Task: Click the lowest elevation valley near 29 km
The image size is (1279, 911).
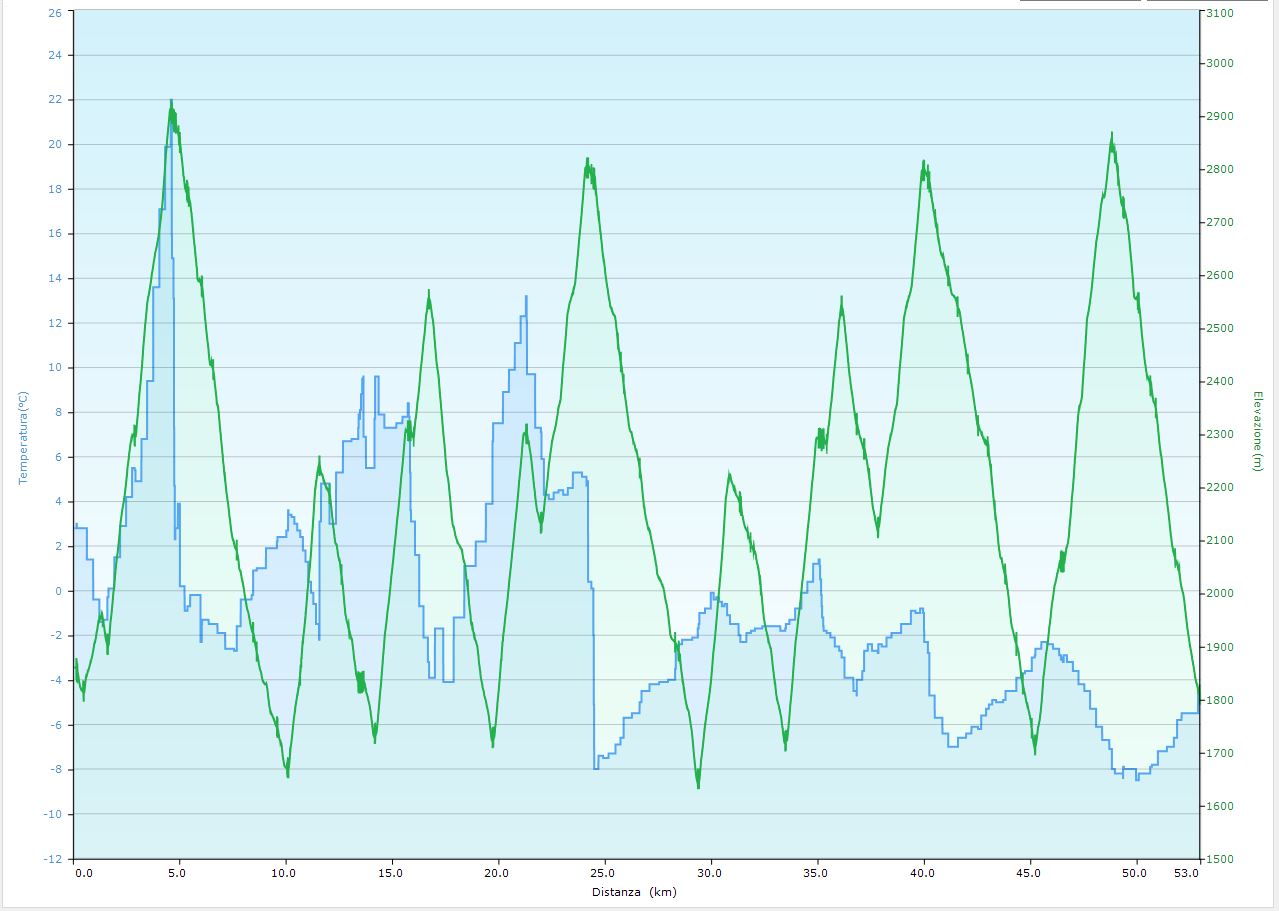Action: point(698,786)
